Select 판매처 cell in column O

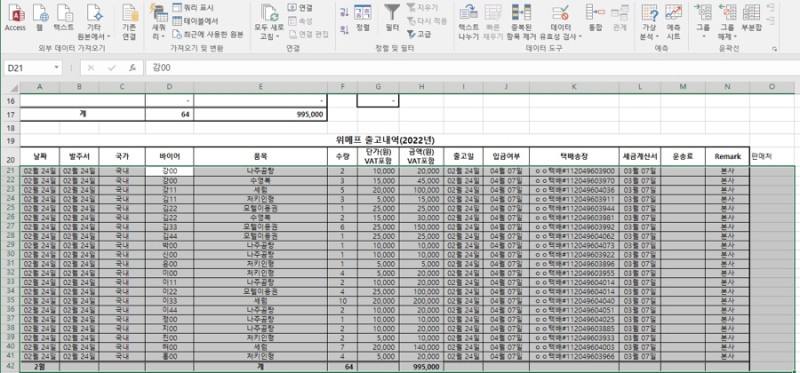pos(771,157)
